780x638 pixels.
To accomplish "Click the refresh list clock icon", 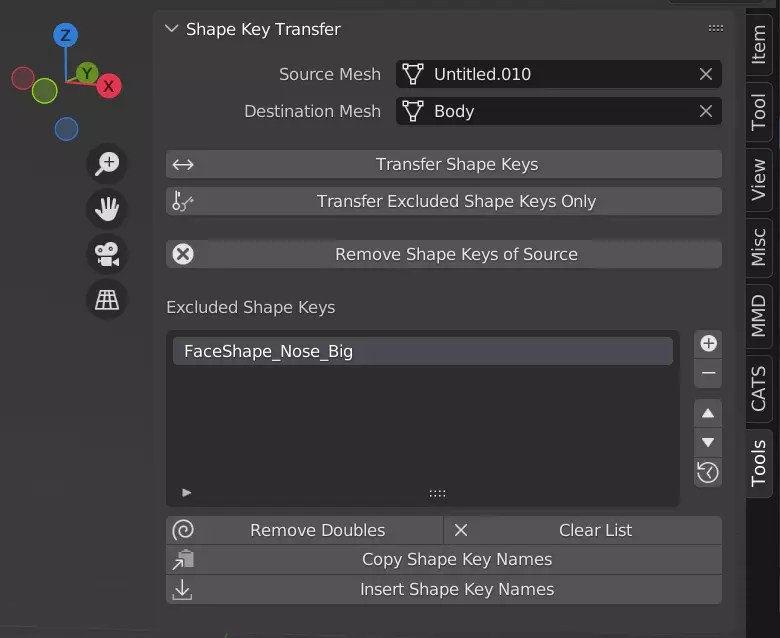I will [708, 472].
